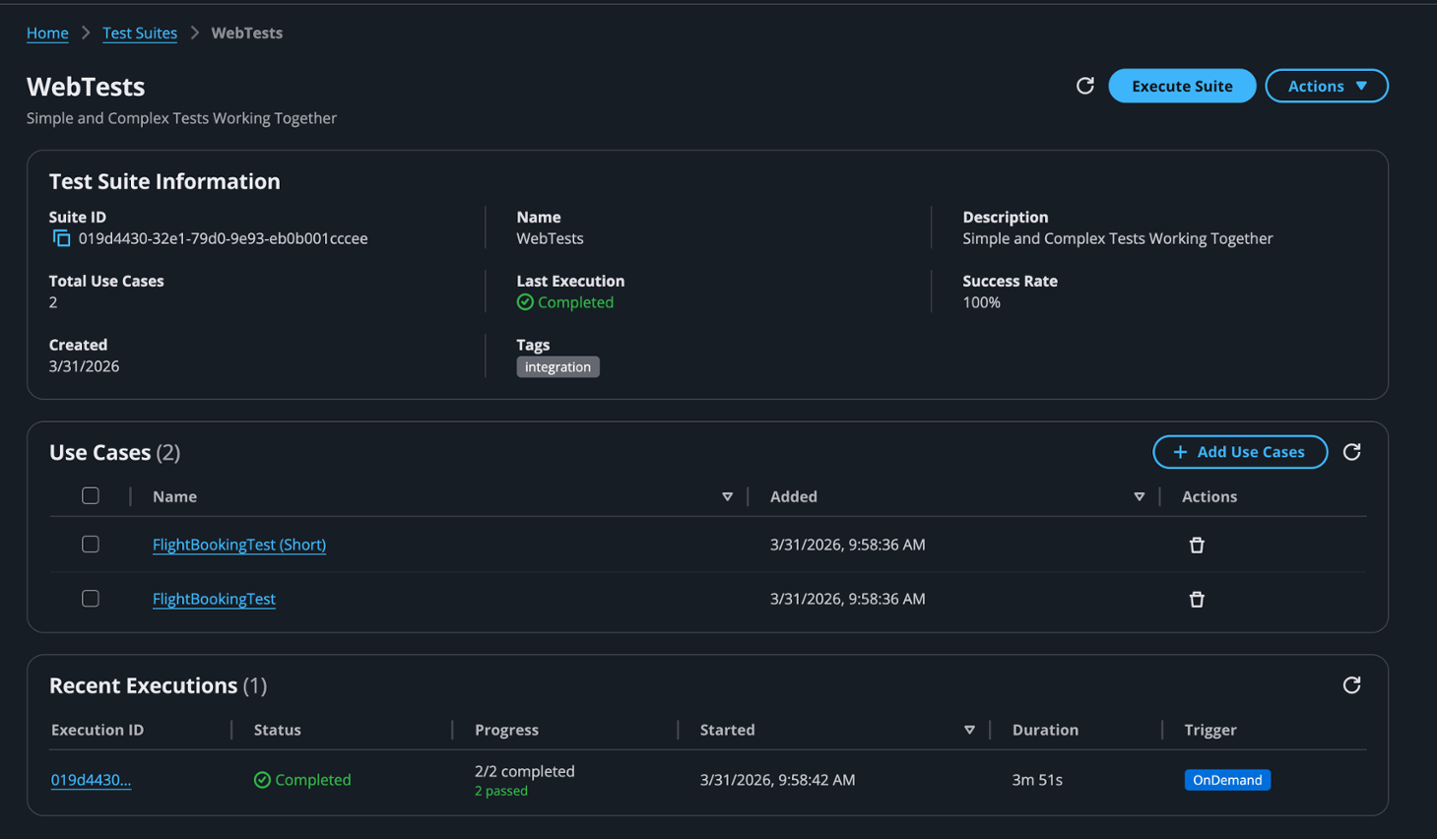Refresh the Recent Executions panel
The height and width of the screenshot is (839, 1437).
[1352, 685]
